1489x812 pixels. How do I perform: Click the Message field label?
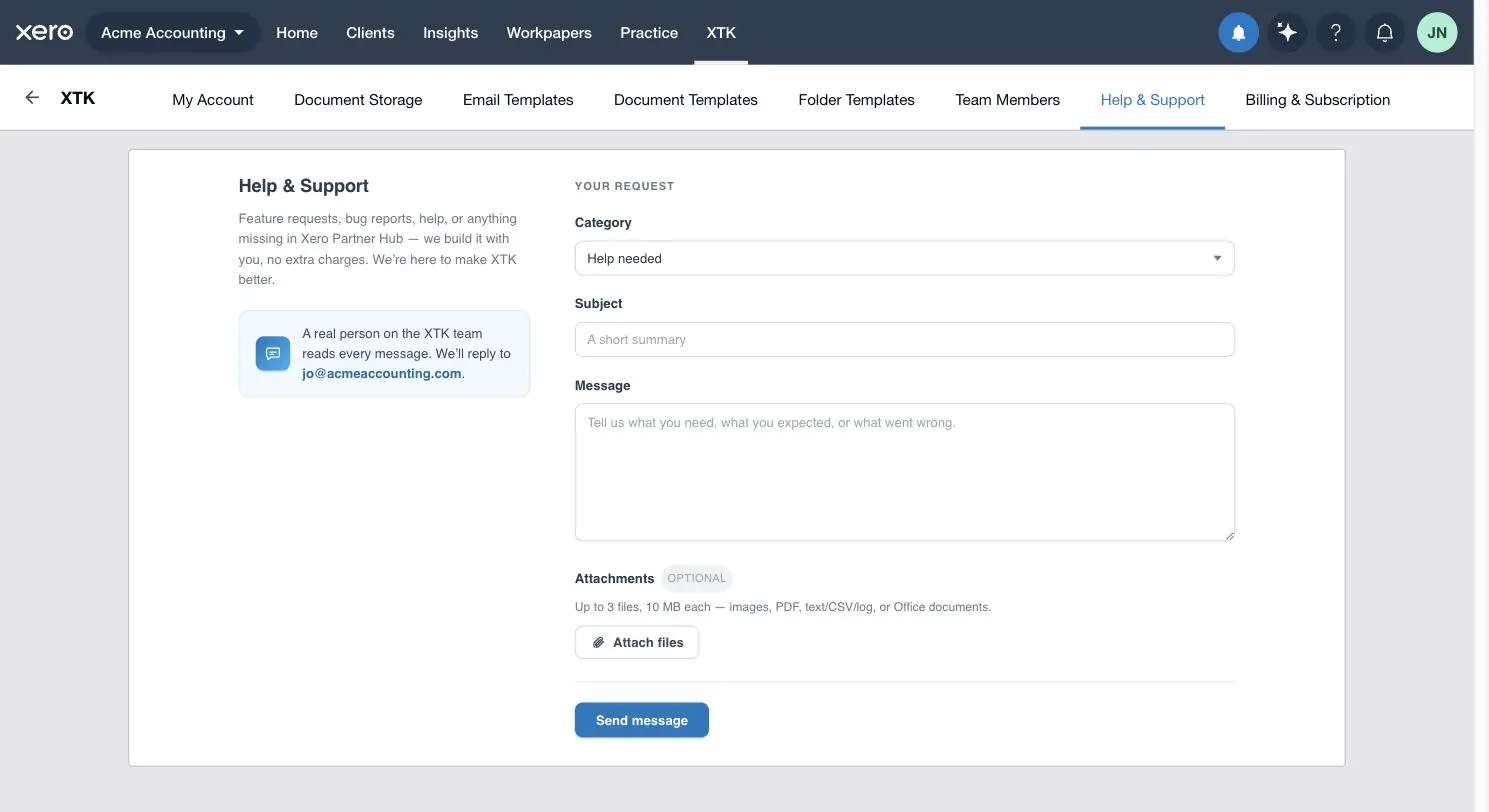(603, 385)
